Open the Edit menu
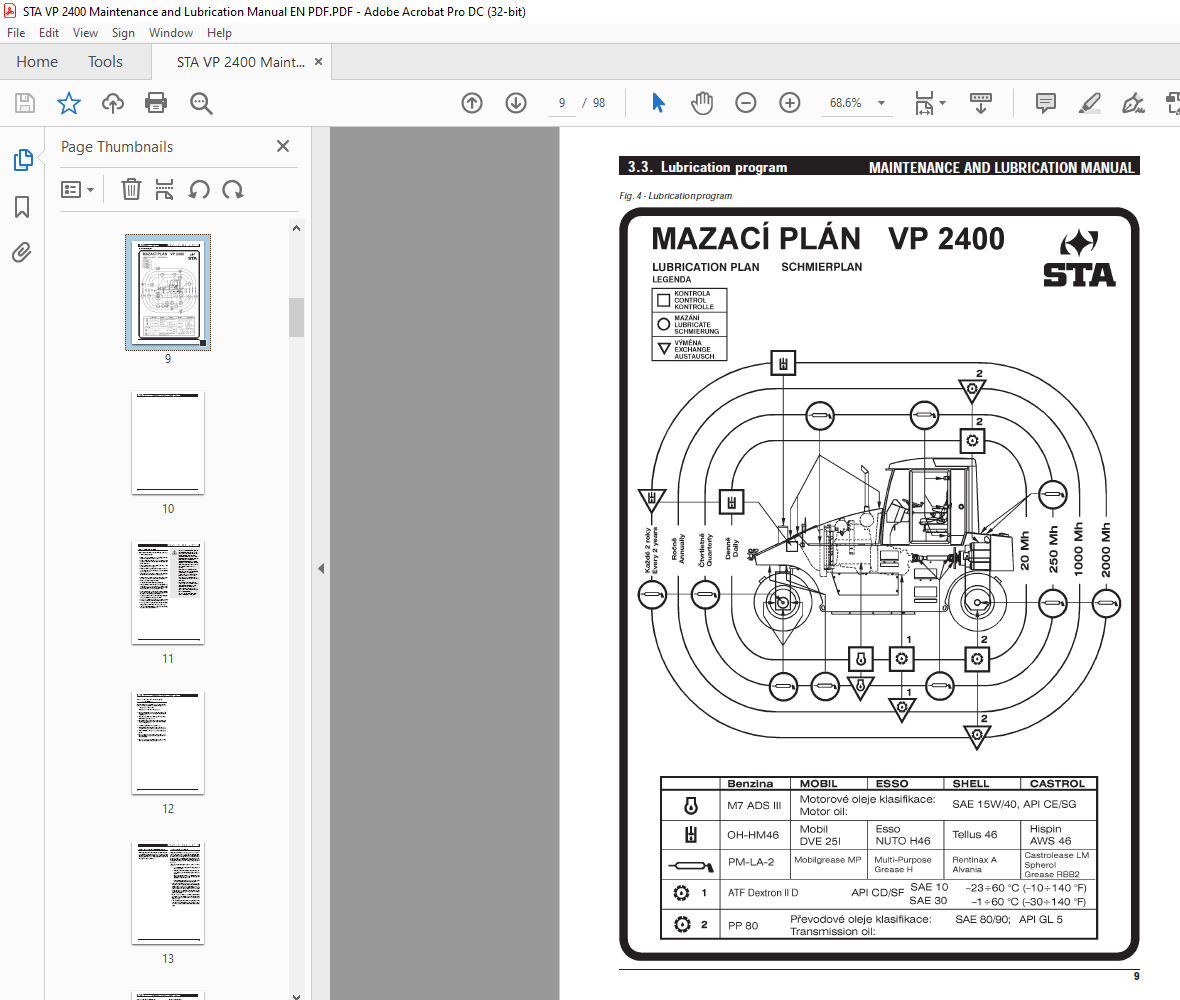The height and width of the screenshot is (1000, 1180). [x=49, y=33]
